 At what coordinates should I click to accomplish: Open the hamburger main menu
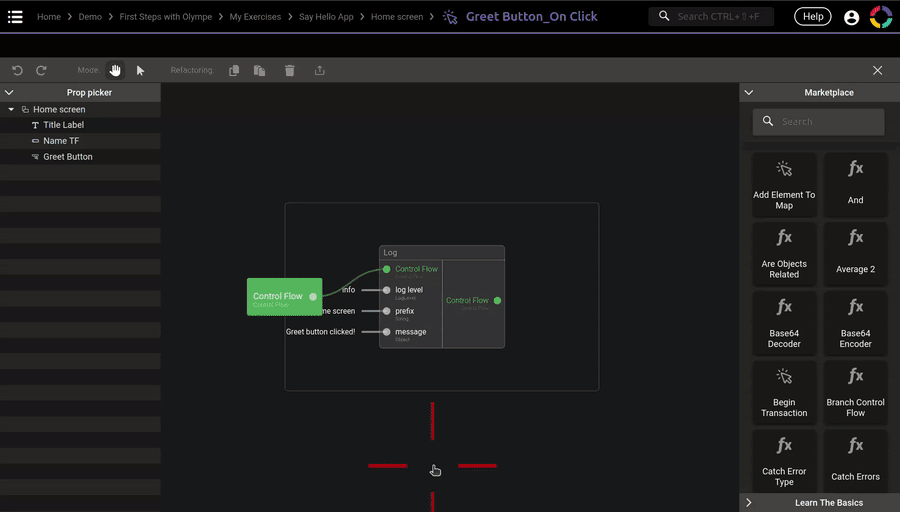click(x=15, y=17)
